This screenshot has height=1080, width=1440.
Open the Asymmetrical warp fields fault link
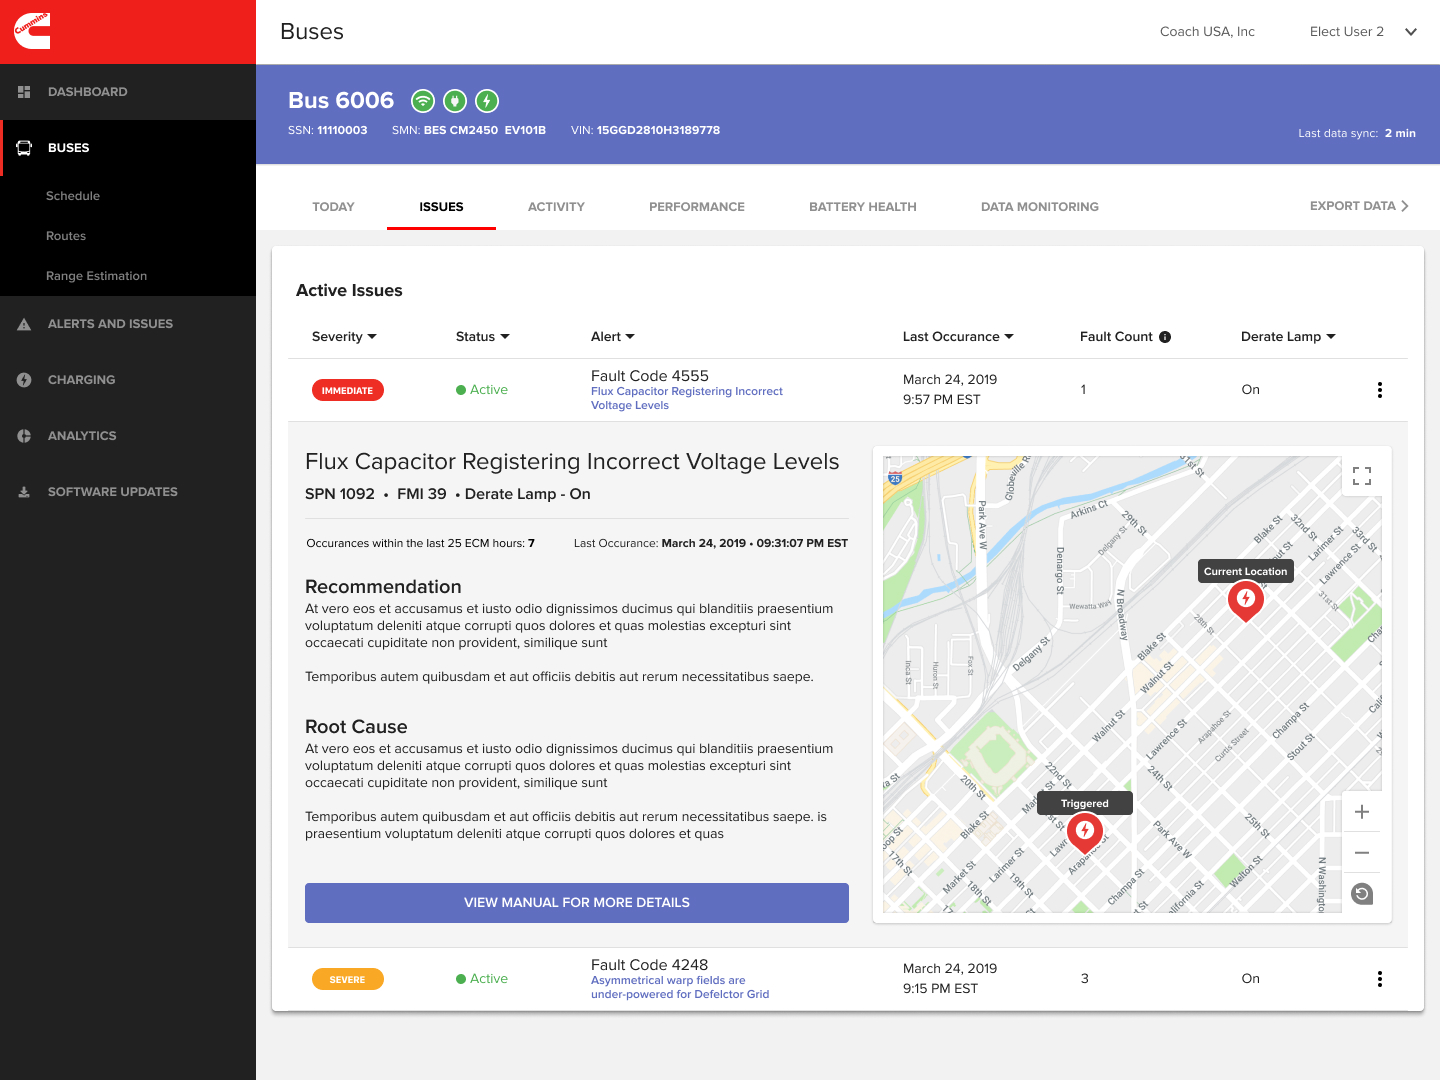[680, 987]
